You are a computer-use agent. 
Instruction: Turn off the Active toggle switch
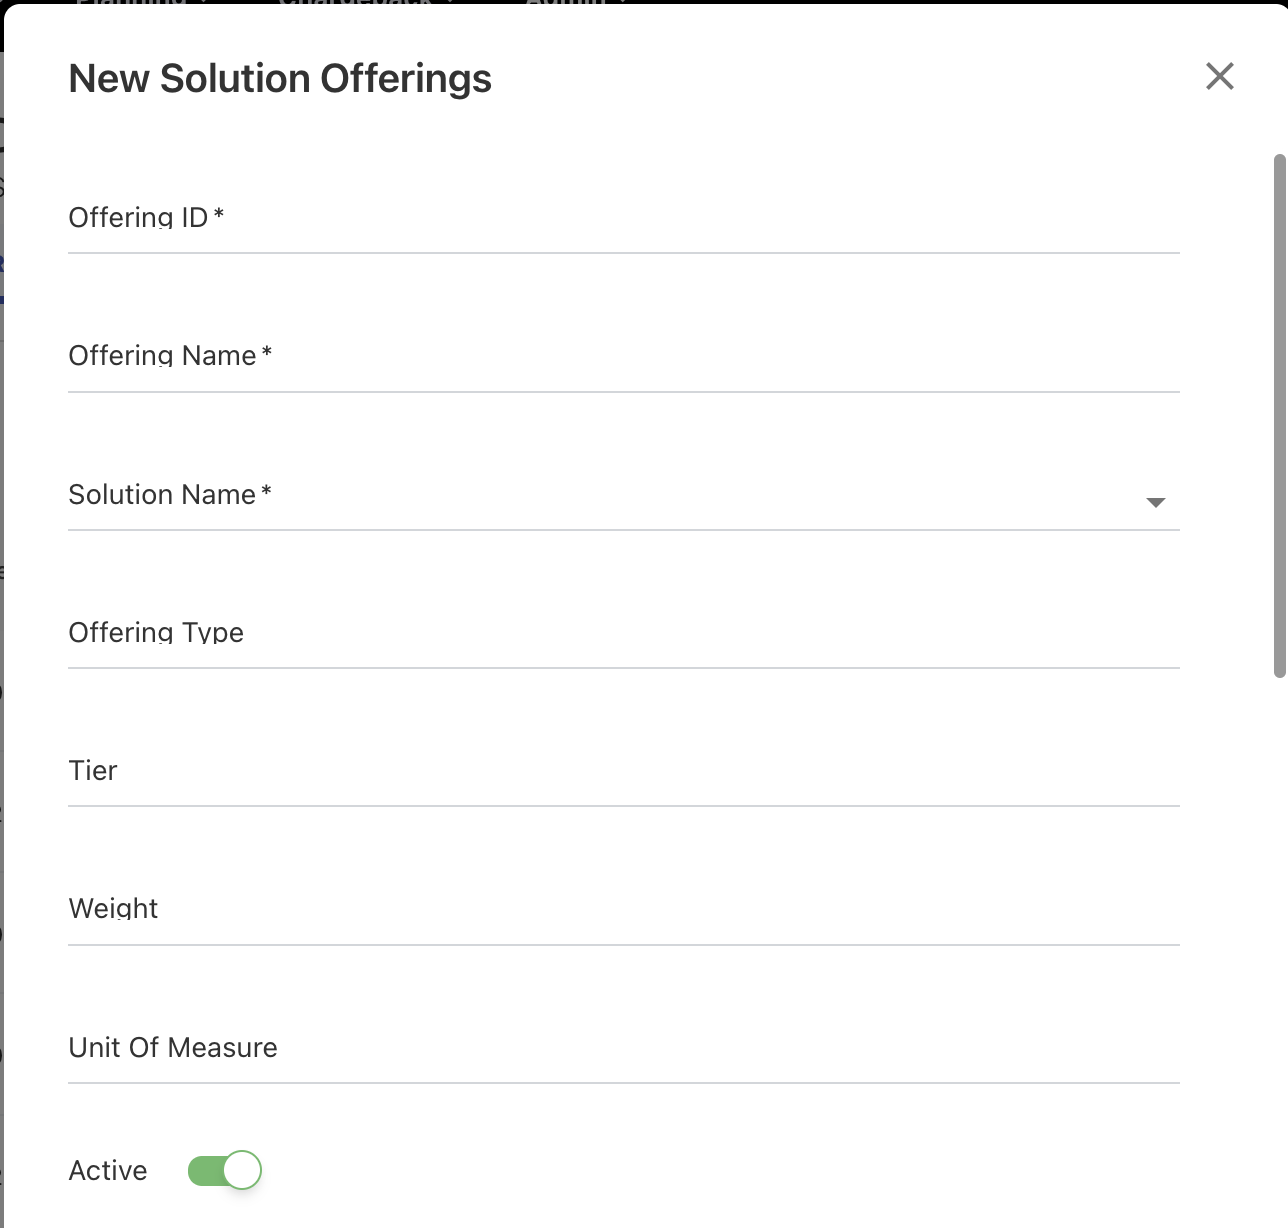click(x=225, y=1170)
